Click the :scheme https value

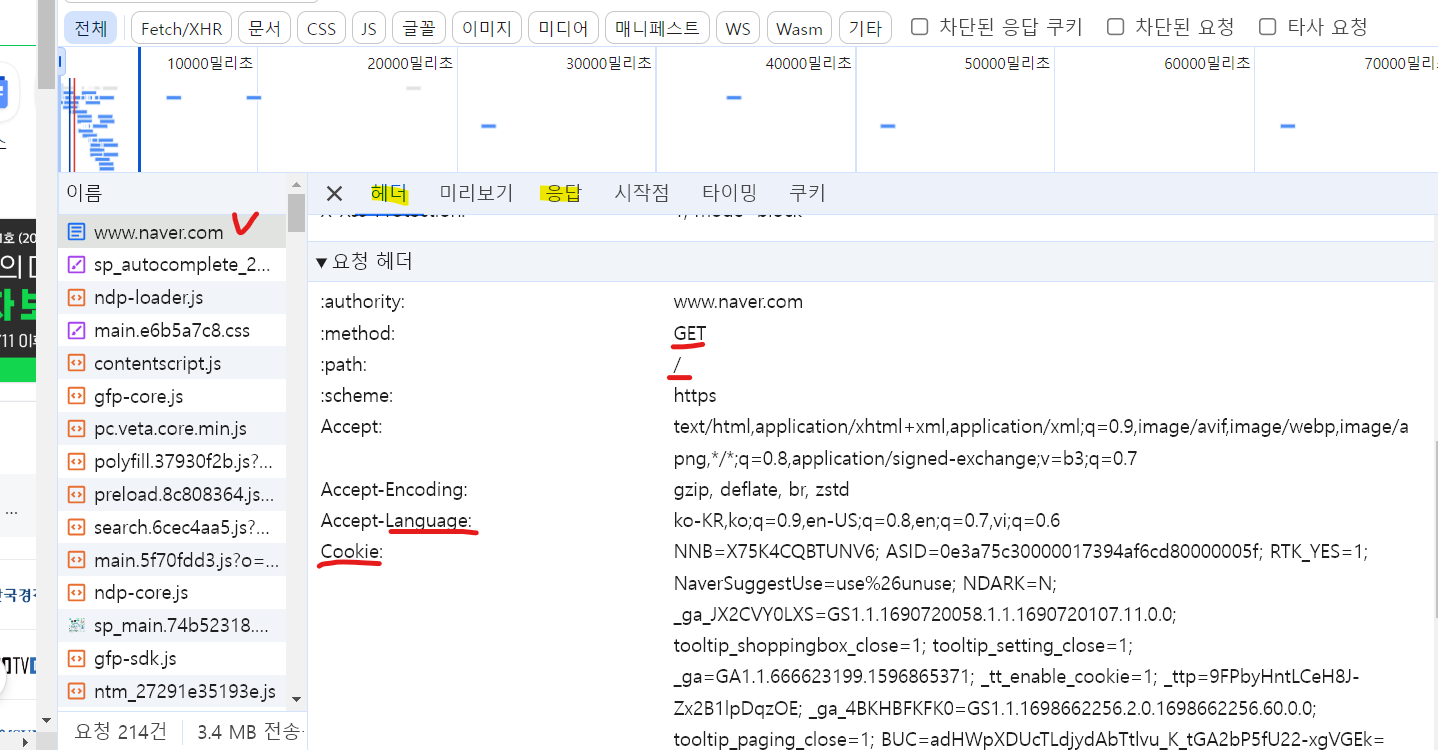point(695,395)
